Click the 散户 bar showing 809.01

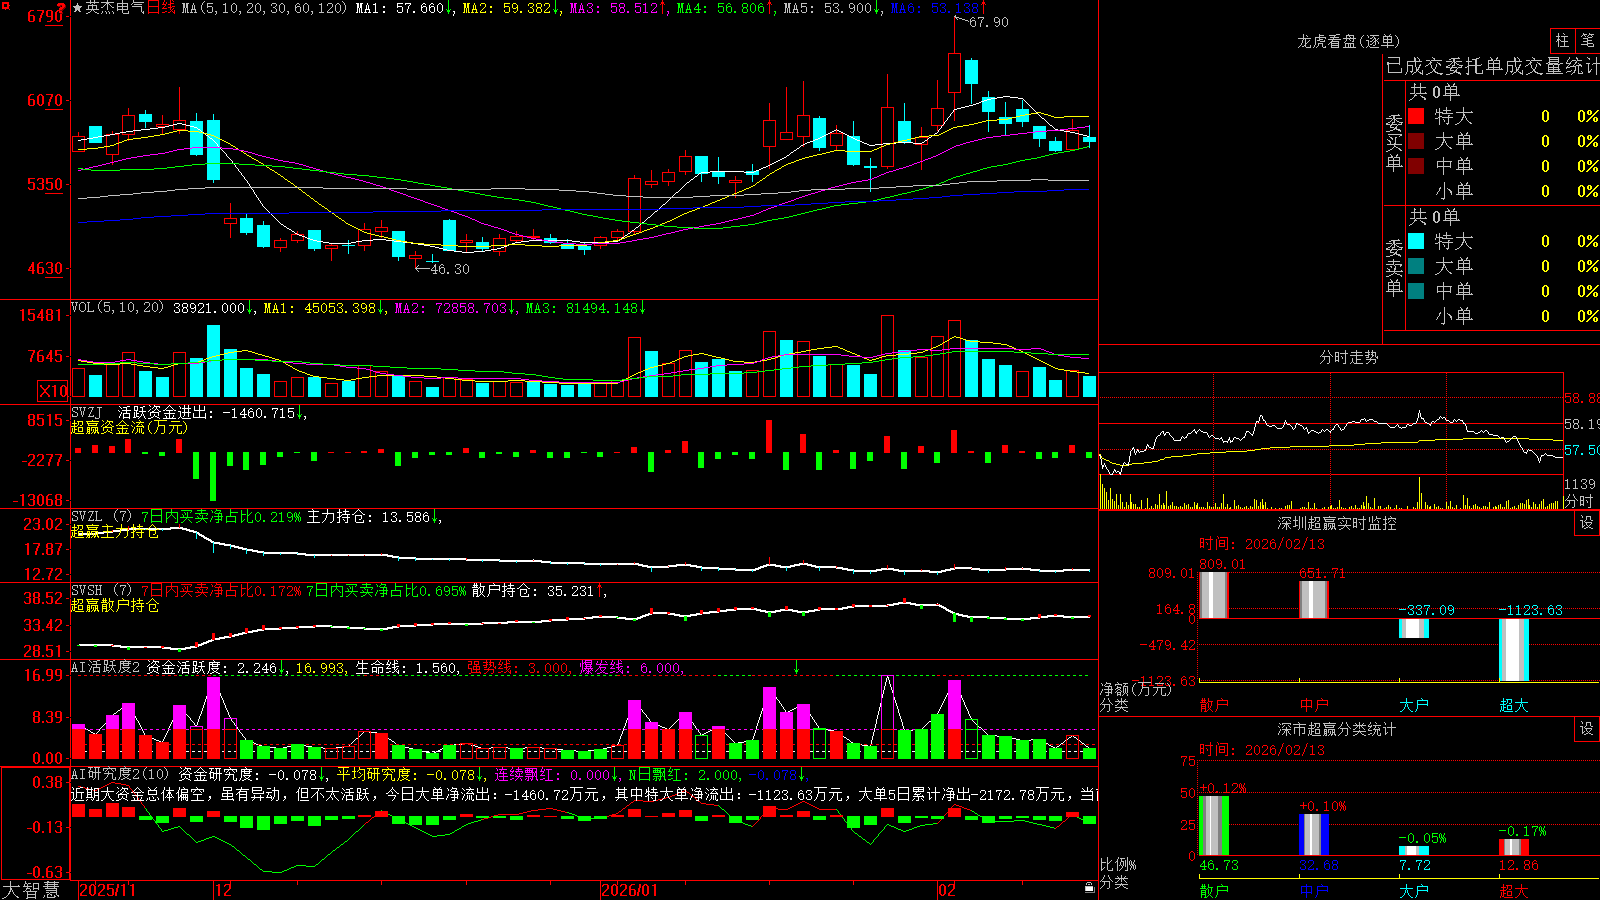coord(1214,595)
